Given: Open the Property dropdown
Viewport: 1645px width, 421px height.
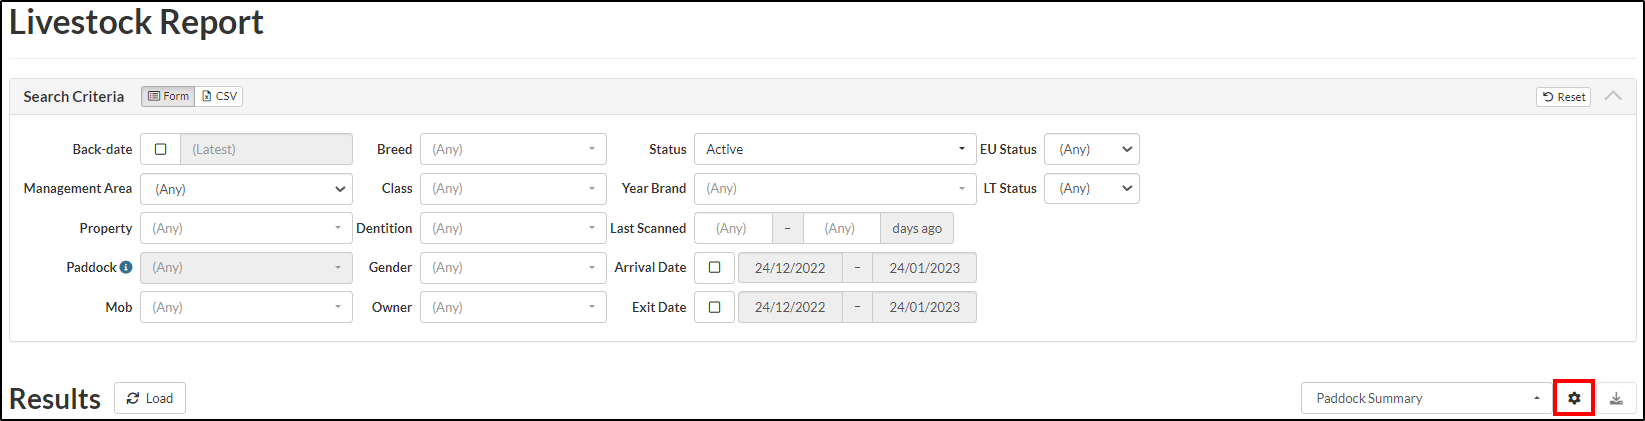Looking at the screenshot, I should 246,228.
